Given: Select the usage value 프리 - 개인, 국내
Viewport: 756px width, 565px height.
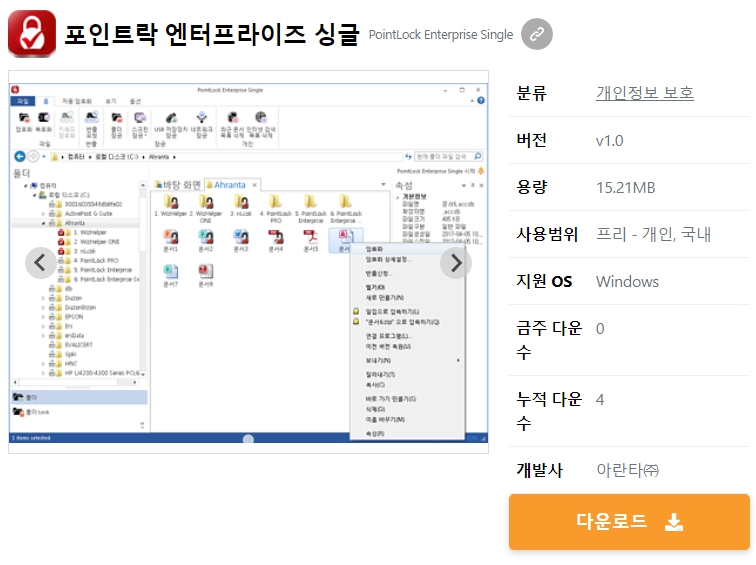Looking at the screenshot, I should point(653,234).
